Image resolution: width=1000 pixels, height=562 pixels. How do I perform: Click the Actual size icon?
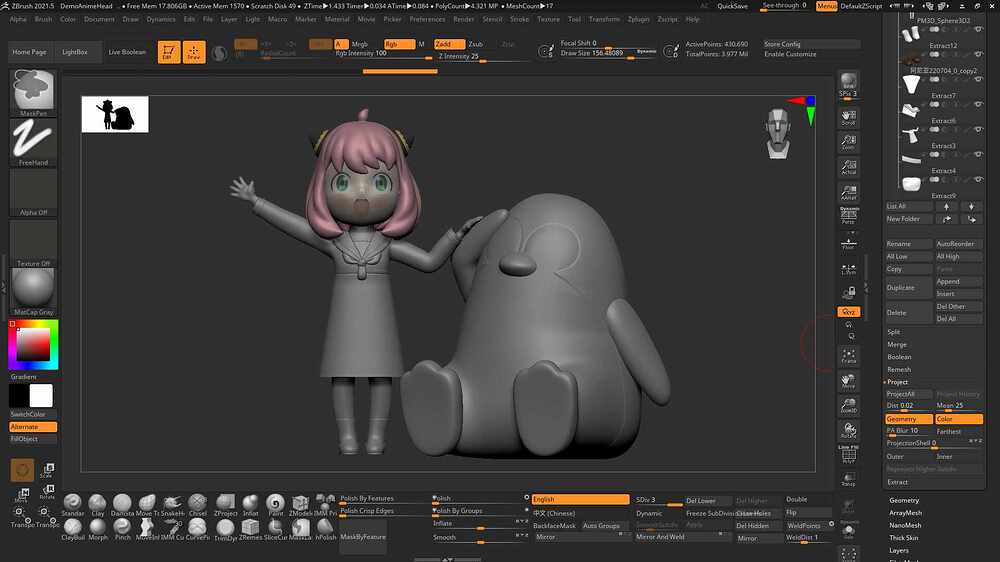[x=848, y=167]
